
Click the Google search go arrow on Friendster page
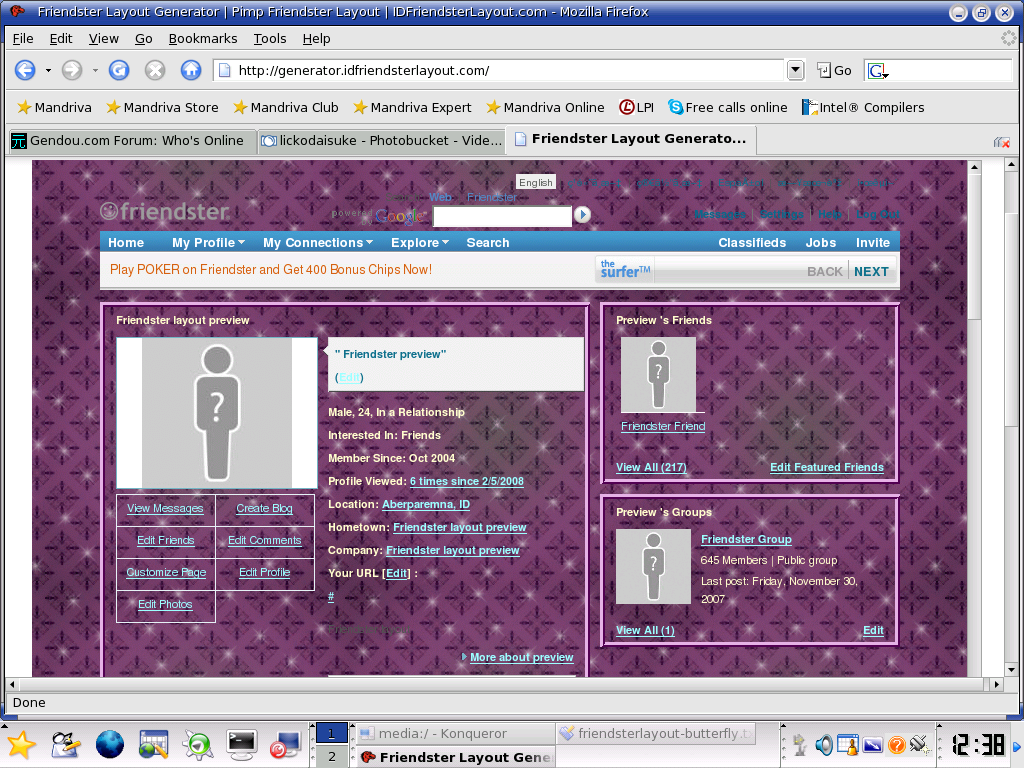click(583, 214)
